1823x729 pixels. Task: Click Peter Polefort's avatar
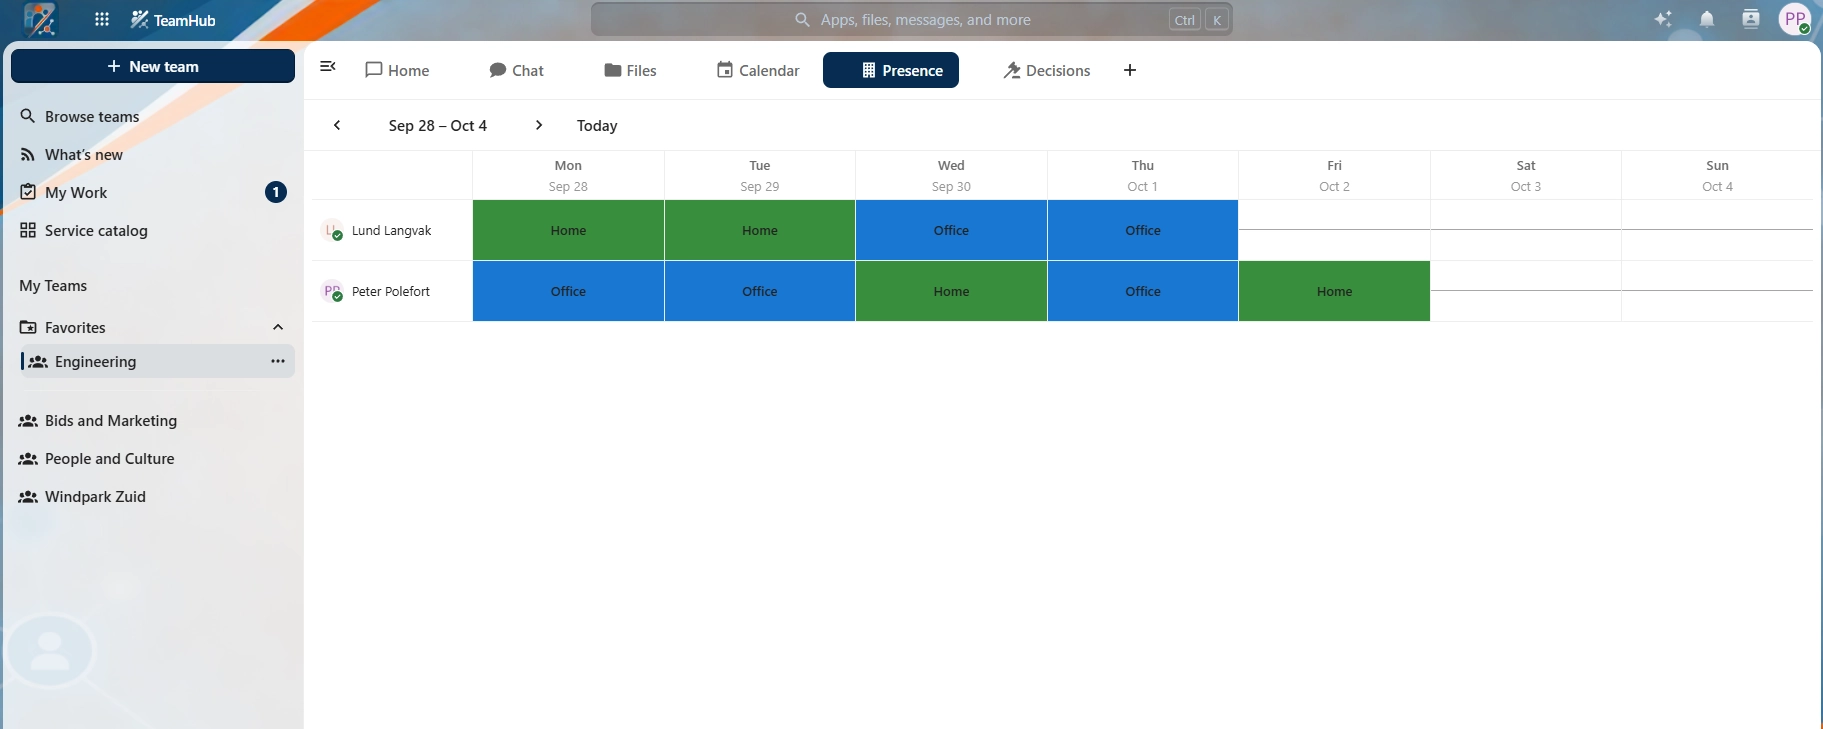click(332, 292)
